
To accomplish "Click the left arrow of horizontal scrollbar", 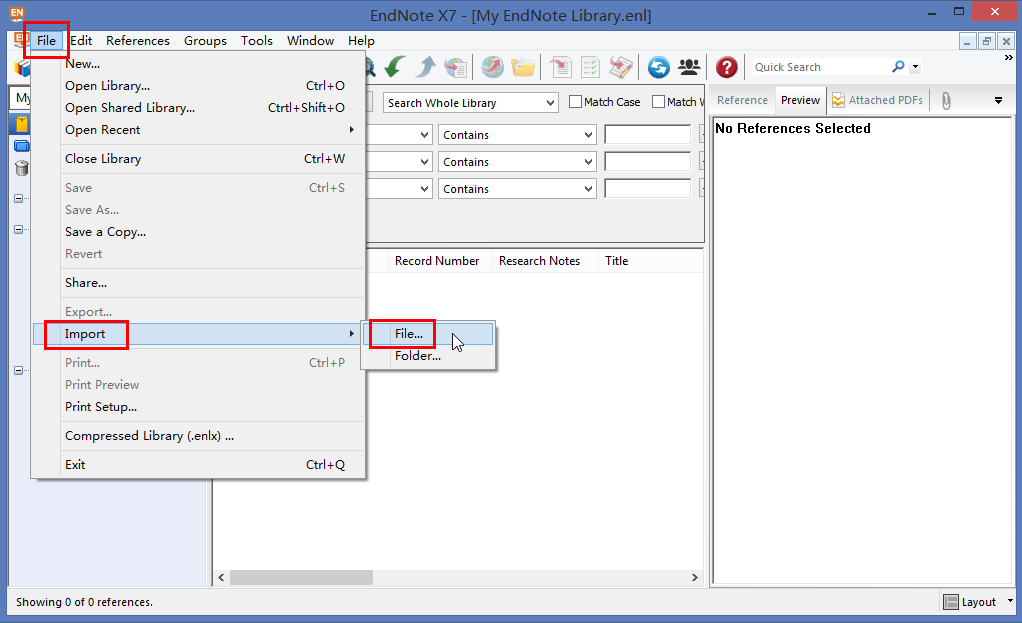I will point(222,577).
